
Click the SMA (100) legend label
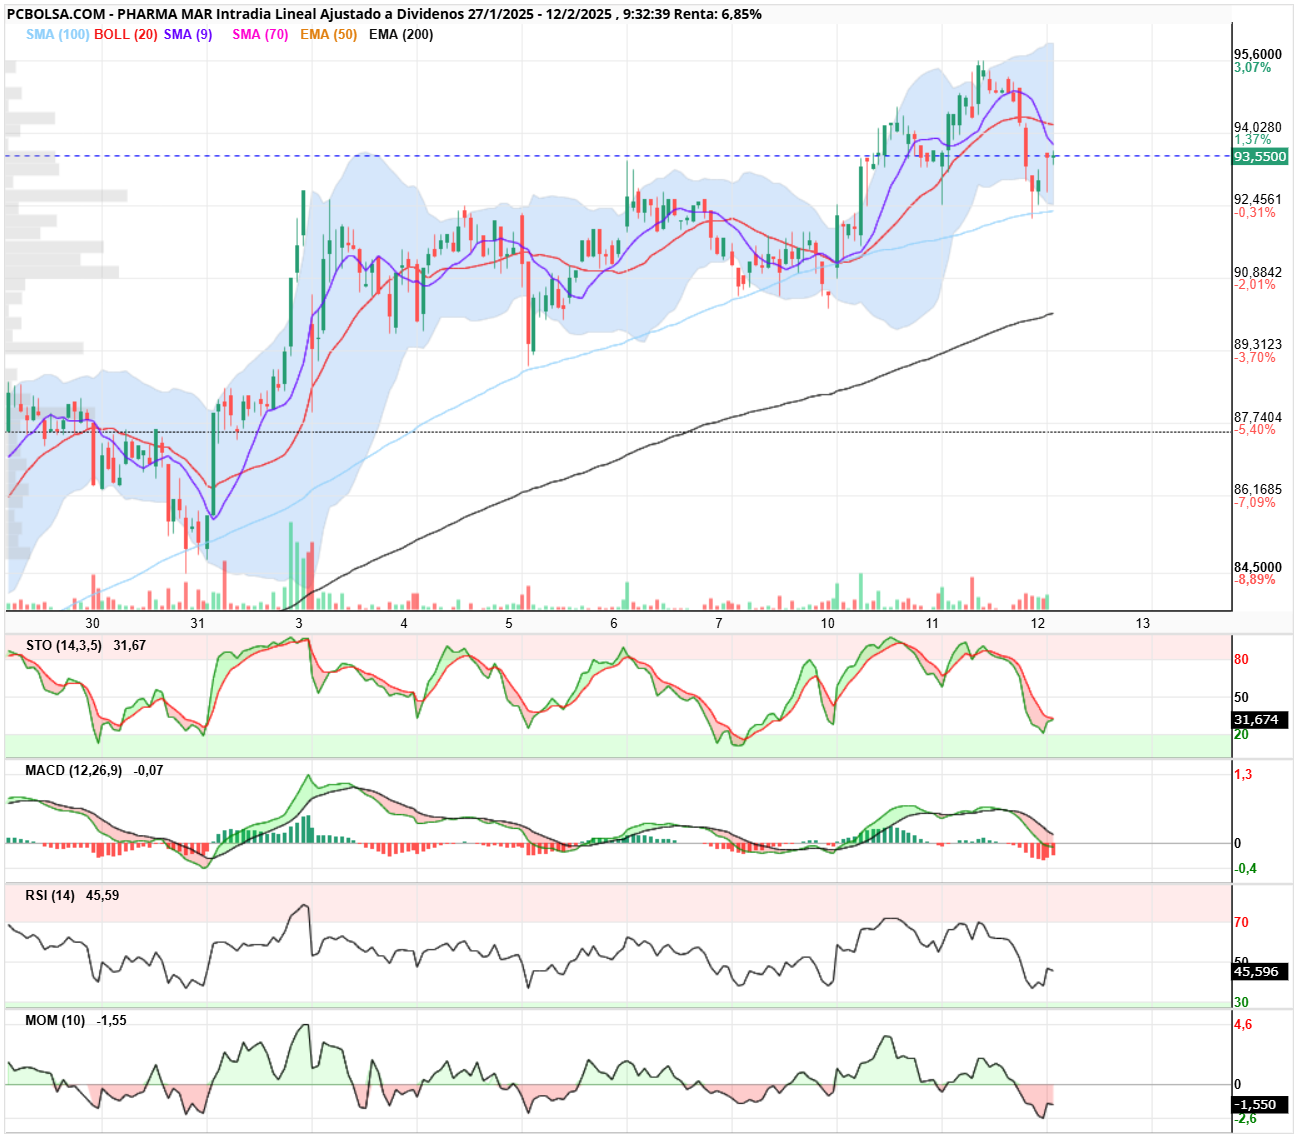[x=58, y=34]
